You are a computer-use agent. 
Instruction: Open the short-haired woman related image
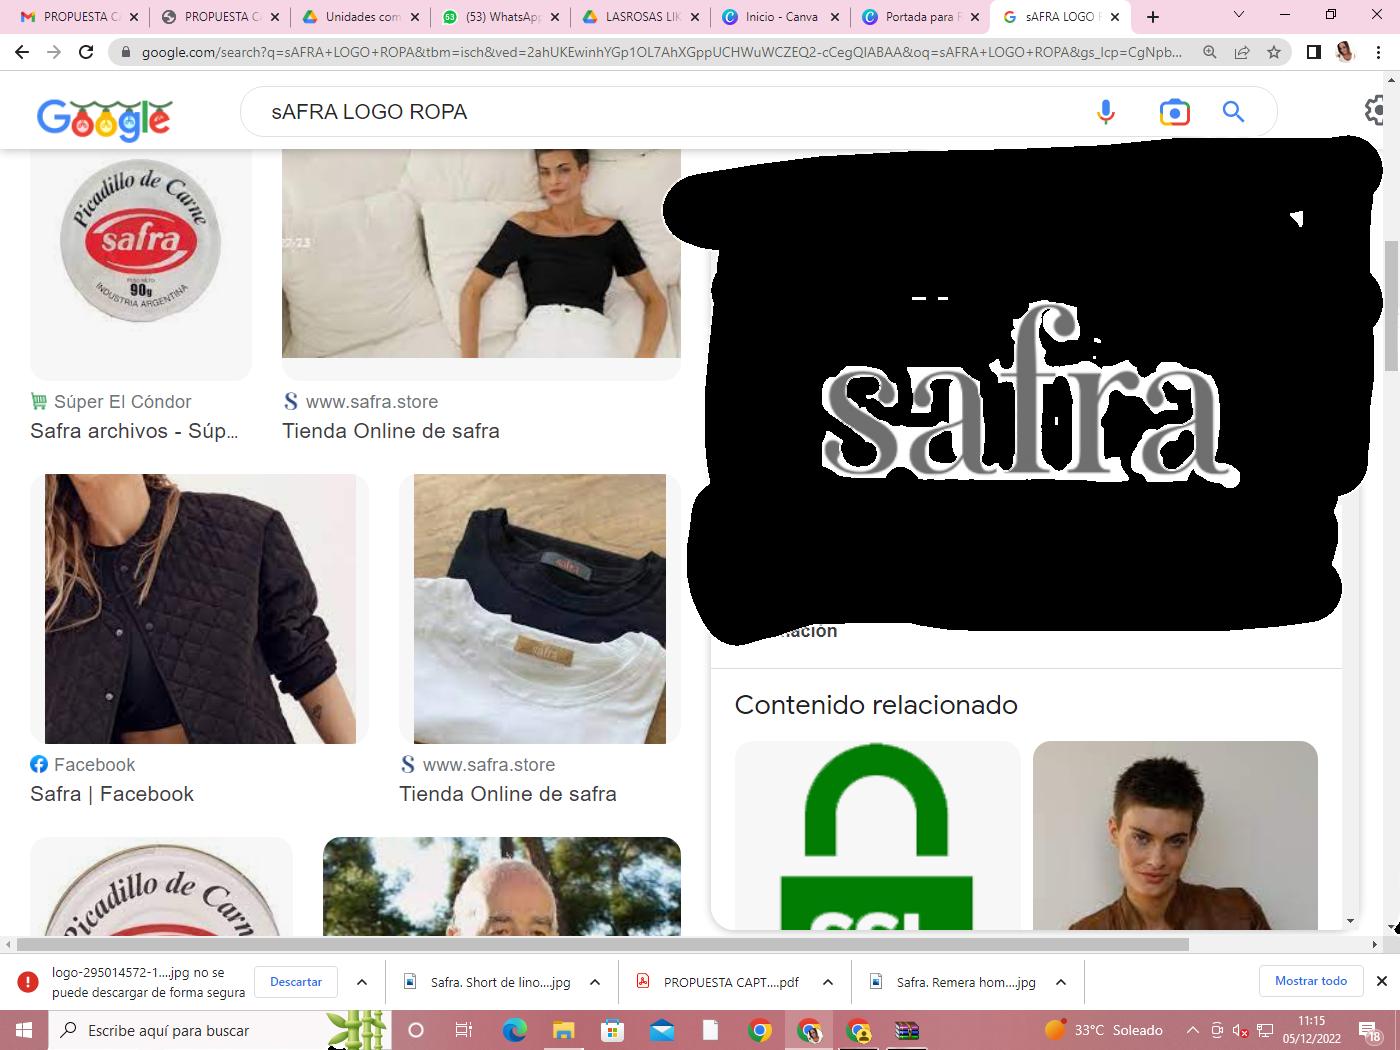[1175, 835]
